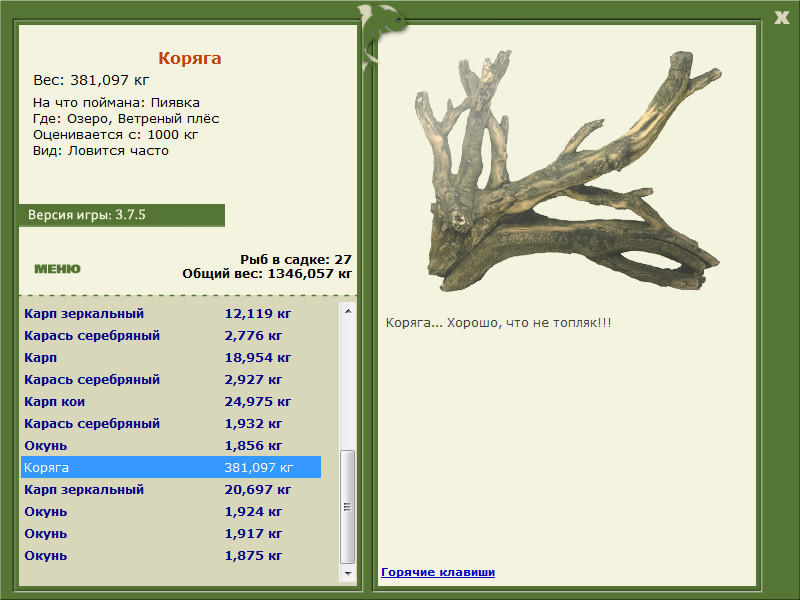800x600 pixels.
Task: Click the Коряга... Хорошо, что не топляк description
Action: [x=498, y=323]
